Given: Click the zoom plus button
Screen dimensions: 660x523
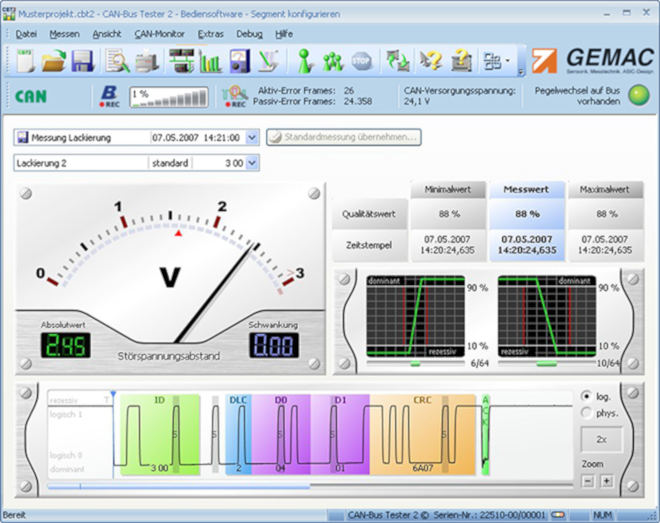Looking at the screenshot, I should 607,481.
